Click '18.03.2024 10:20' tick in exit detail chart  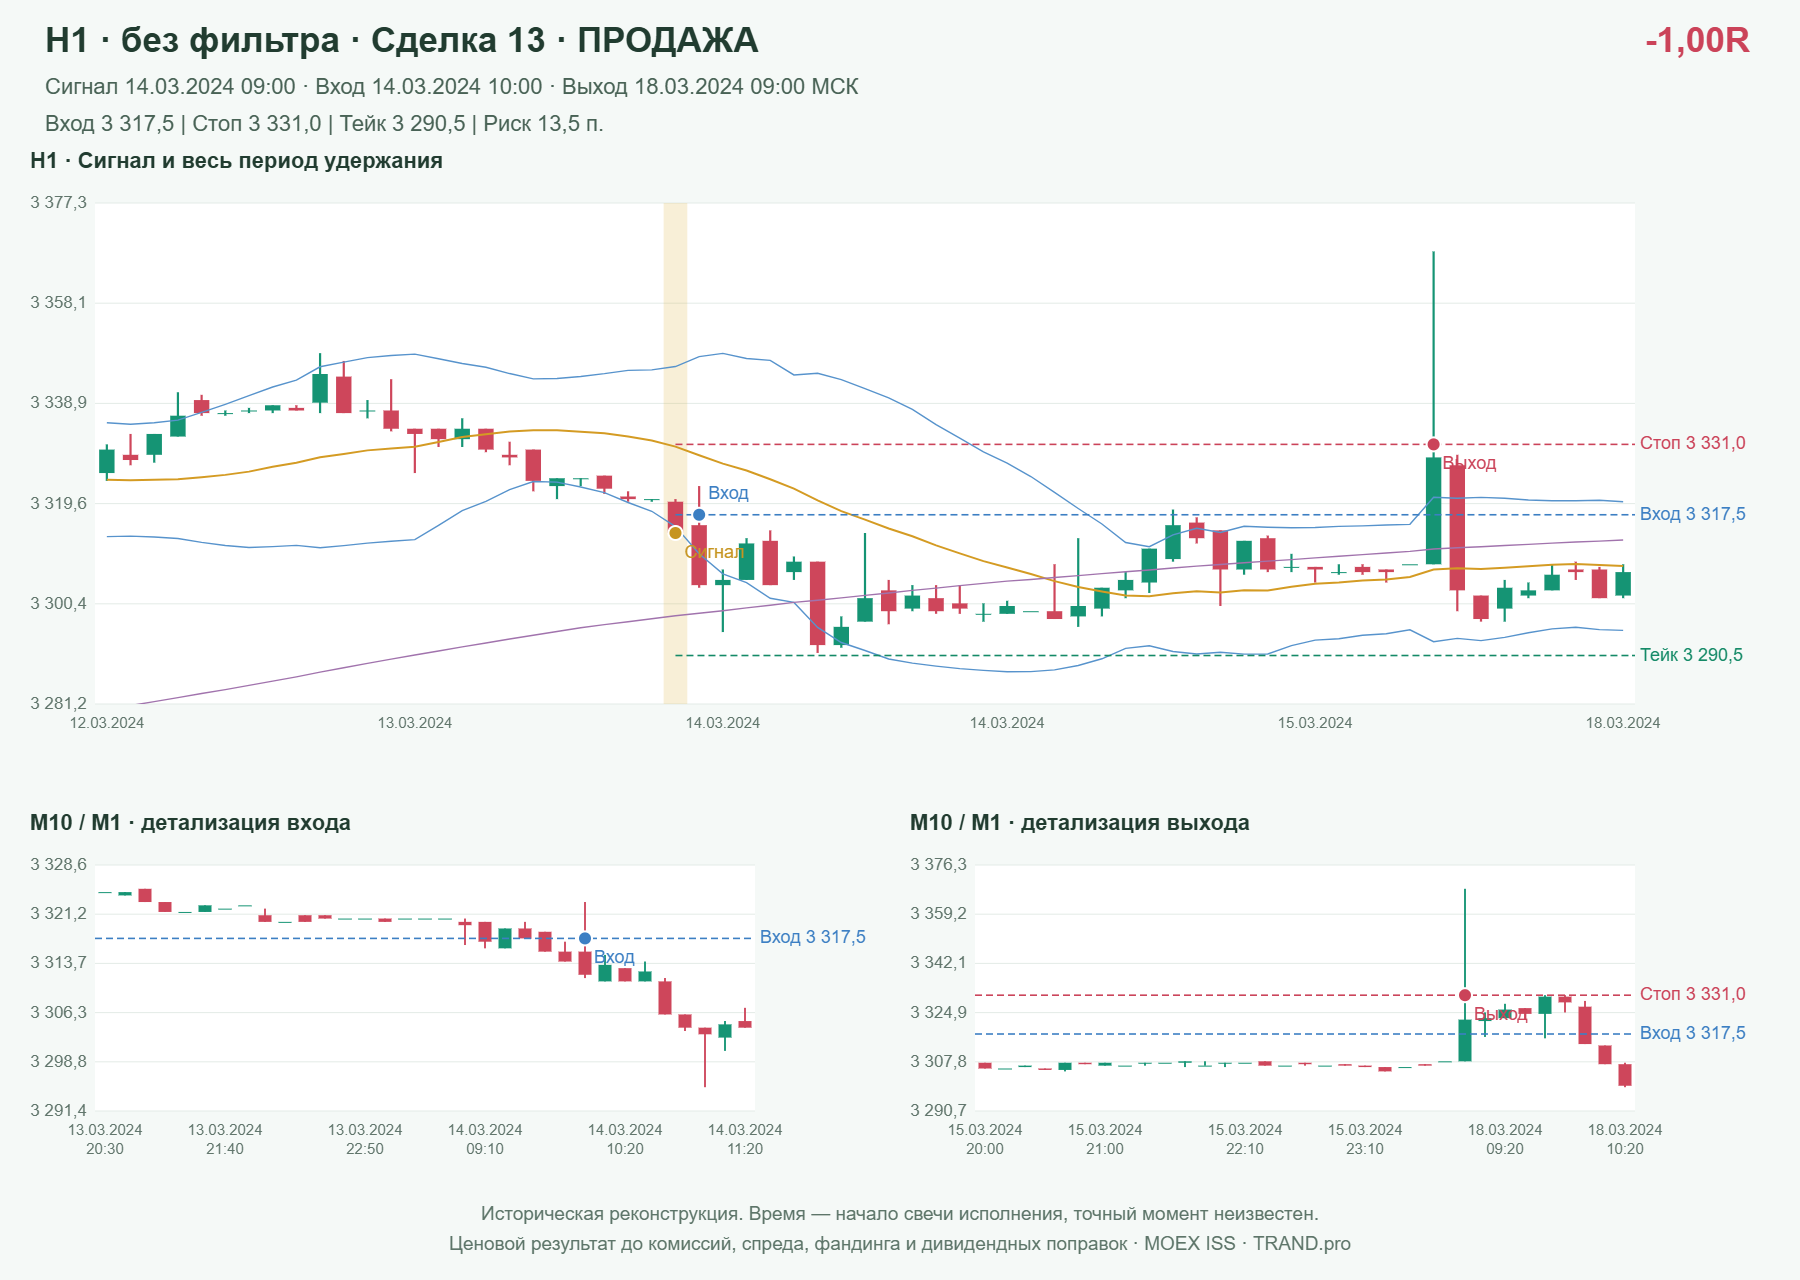point(1625,1139)
